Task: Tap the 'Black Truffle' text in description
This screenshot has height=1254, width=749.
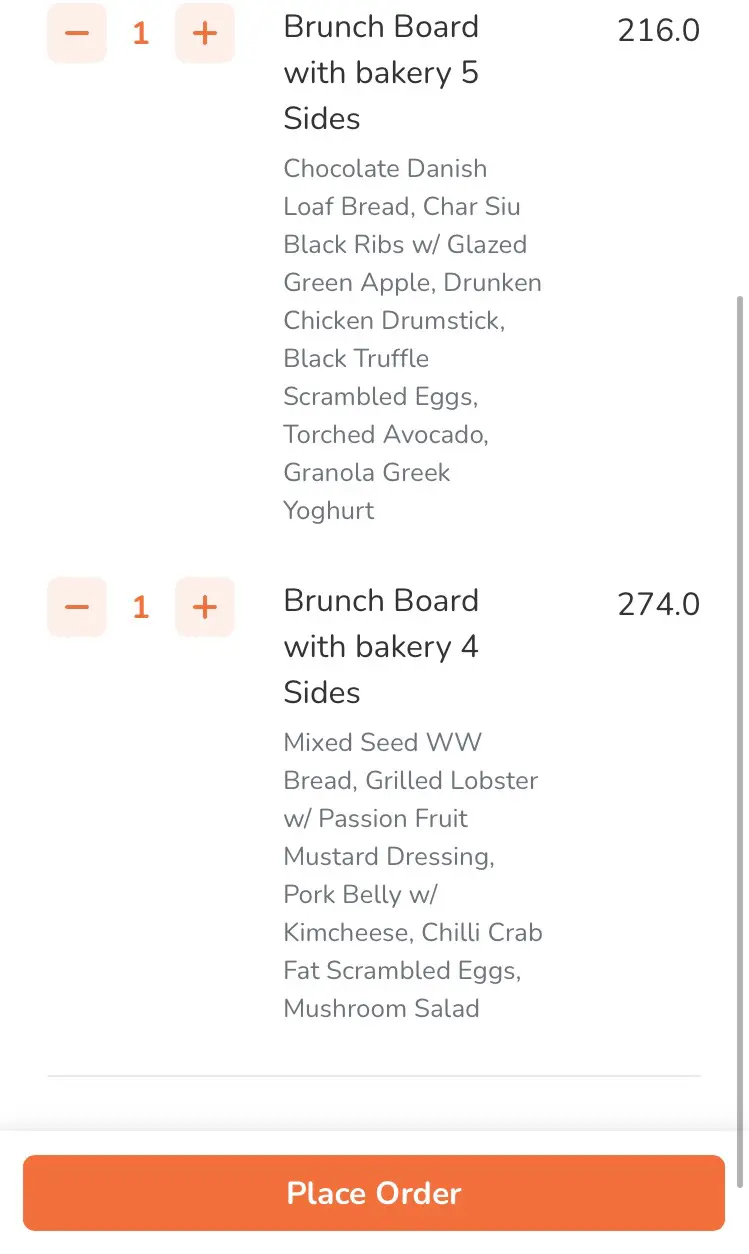Action: [x=356, y=358]
